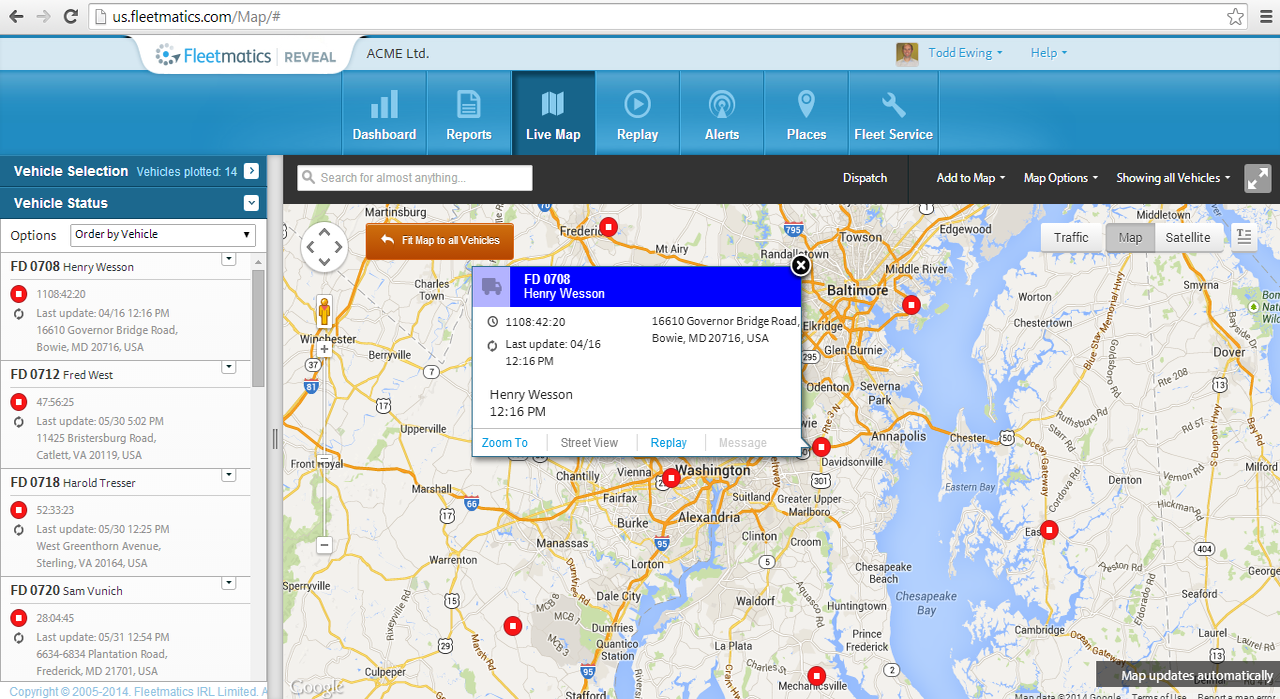Click the vehicle marker west of Dumfries
Screen dimensions: 1280x699
tap(512, 626)
